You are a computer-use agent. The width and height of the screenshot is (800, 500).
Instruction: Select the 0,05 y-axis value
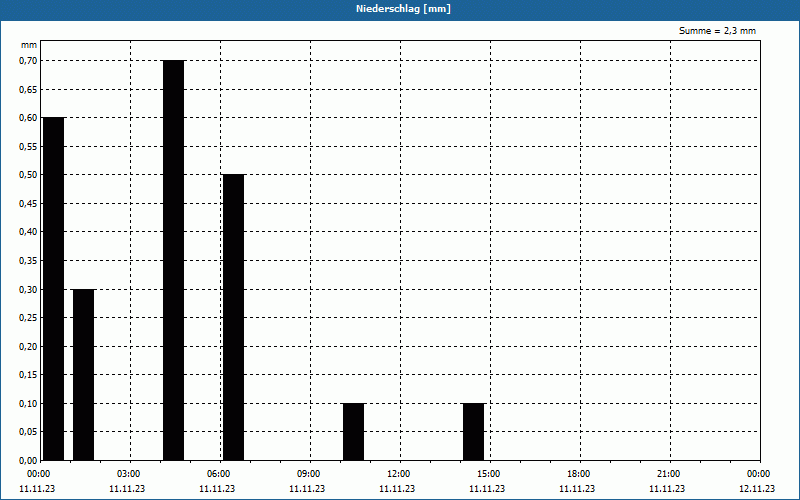click(x=28, y=432)
